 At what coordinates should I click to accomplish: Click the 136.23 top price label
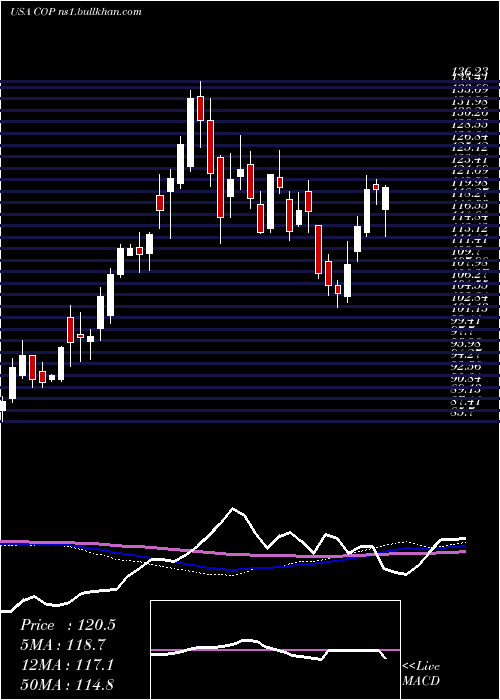pos(470,71)
